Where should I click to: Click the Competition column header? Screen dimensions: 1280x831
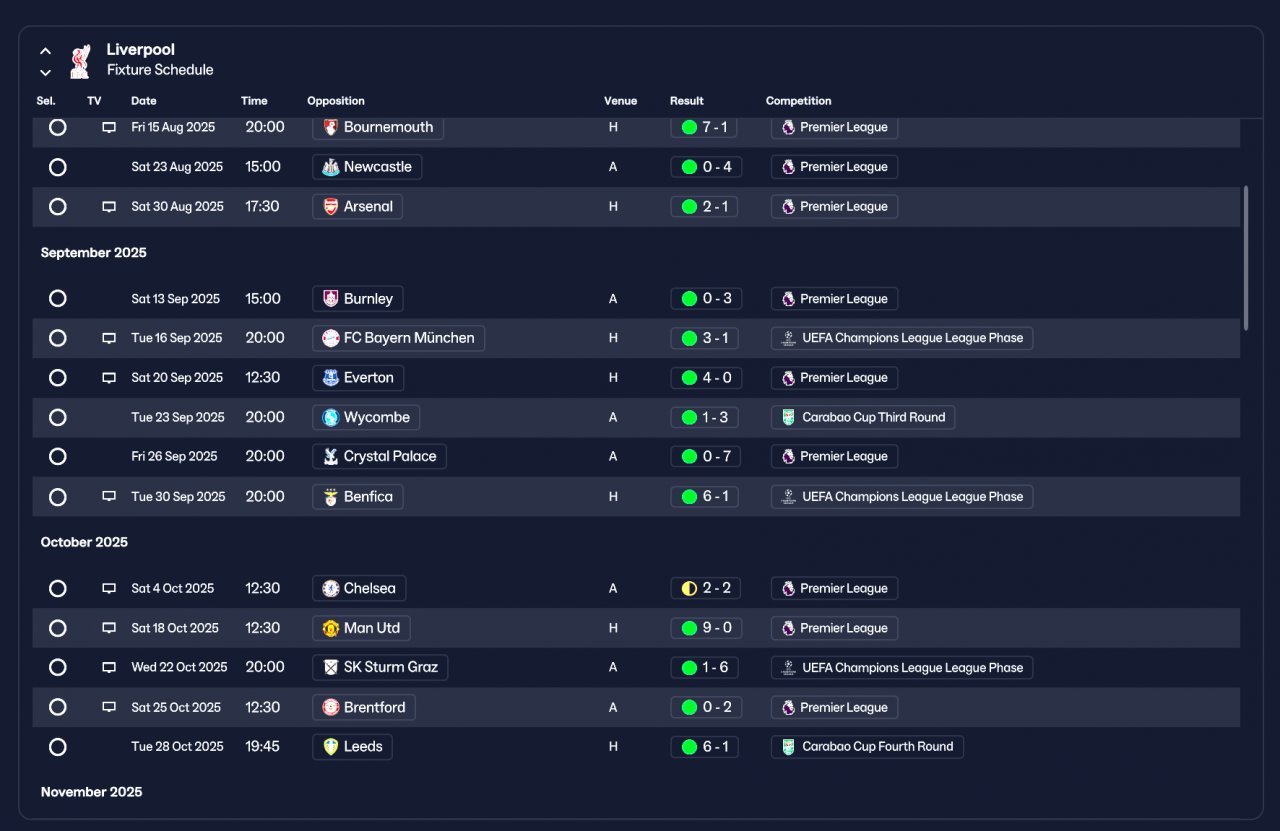click(799, 101)
